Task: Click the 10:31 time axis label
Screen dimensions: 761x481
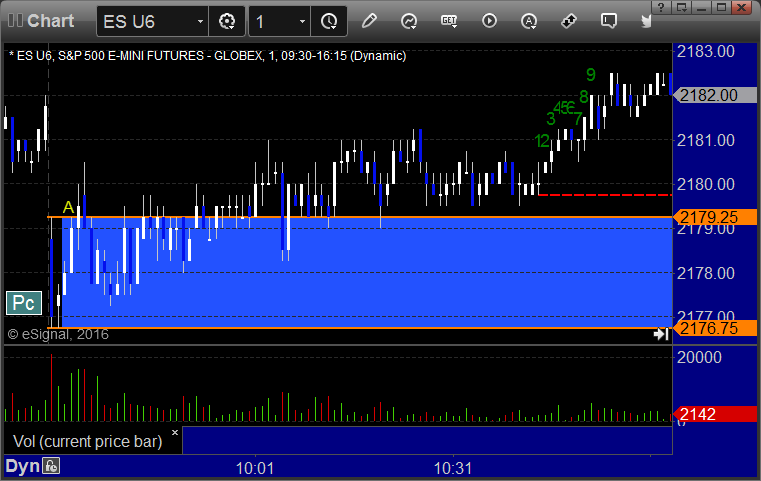Action: (453, 468)
